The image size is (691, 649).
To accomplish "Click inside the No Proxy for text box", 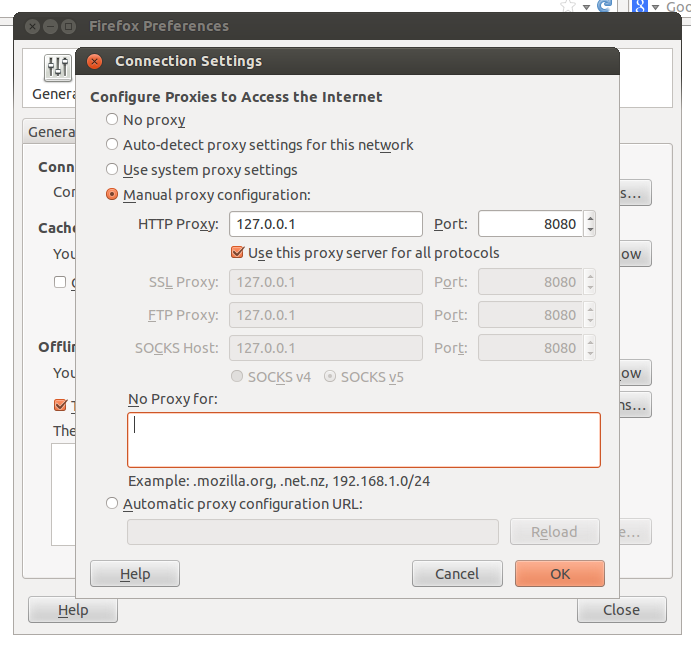I will 364,440.
